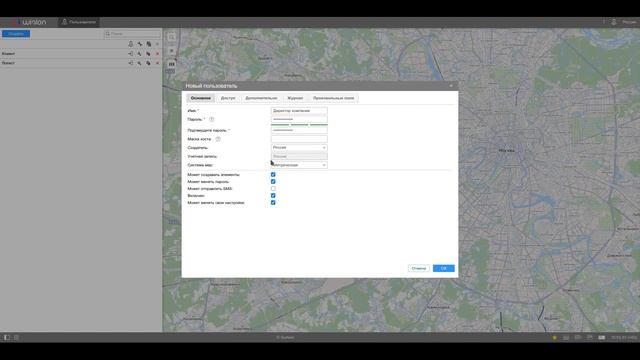Click the help icon beside Пароль label

click(x=211, y=119)
